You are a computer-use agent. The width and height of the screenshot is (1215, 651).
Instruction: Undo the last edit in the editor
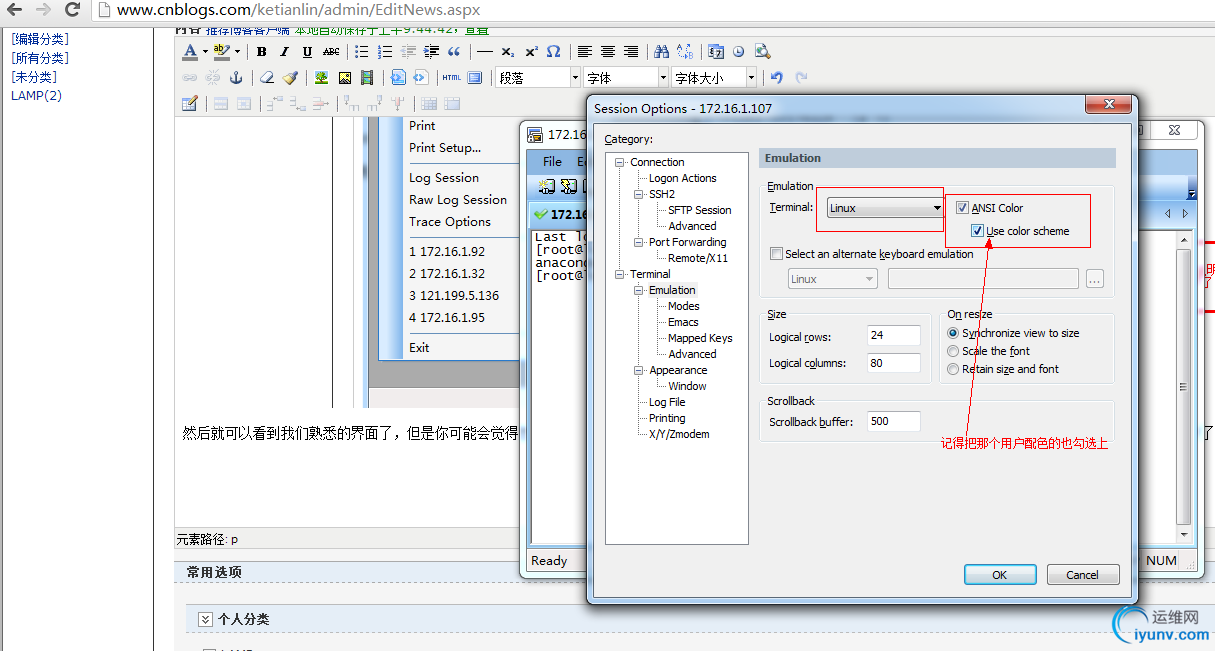pos(777,77)
